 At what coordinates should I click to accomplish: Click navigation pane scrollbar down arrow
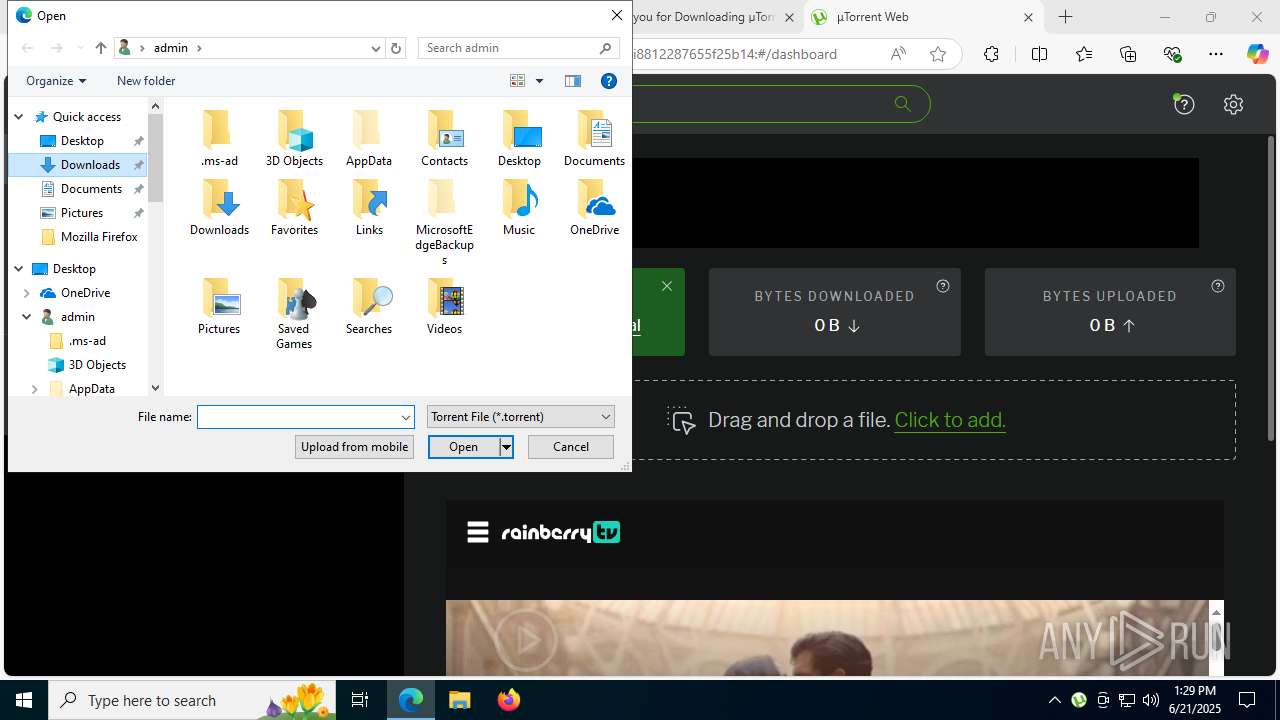[155, 388]
